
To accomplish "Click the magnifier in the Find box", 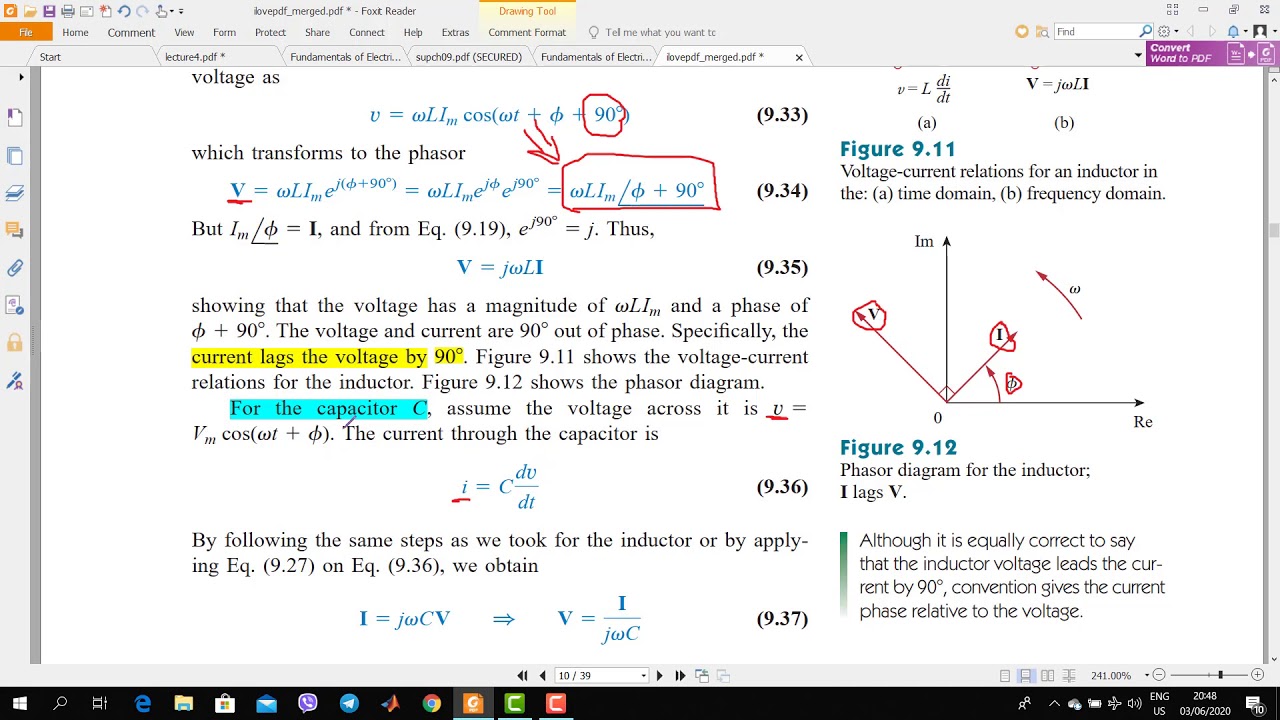I will [x=1146, y=32].
